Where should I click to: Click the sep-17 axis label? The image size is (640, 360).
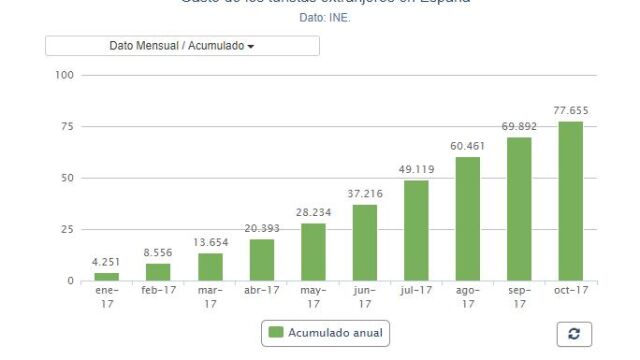(519, 297)
